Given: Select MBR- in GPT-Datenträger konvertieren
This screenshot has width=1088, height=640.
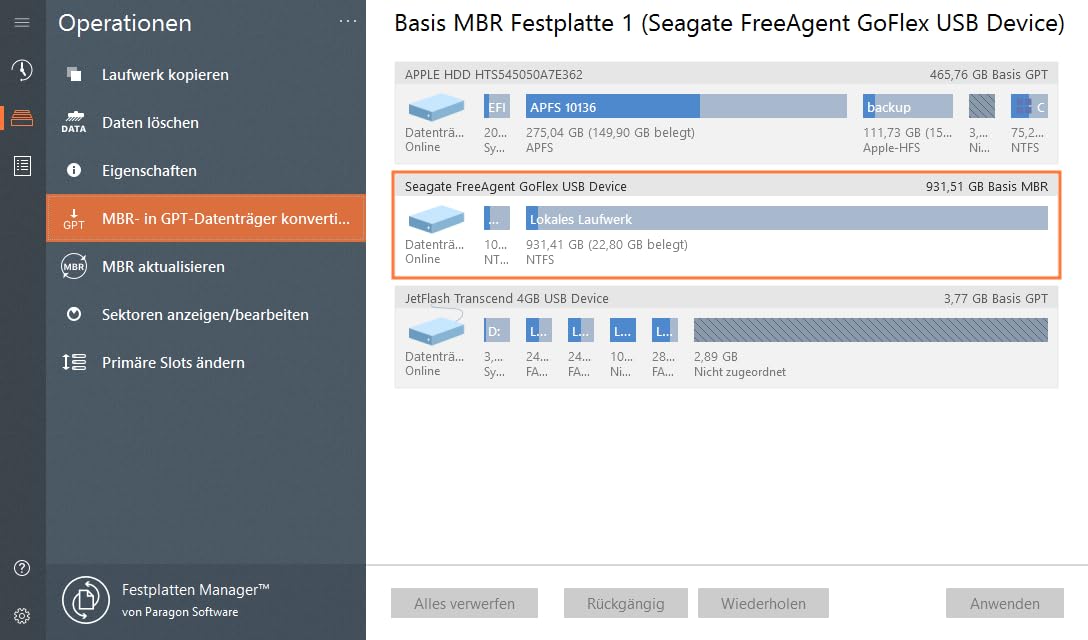Looking at the screenshot, I should tap(206, 219).
